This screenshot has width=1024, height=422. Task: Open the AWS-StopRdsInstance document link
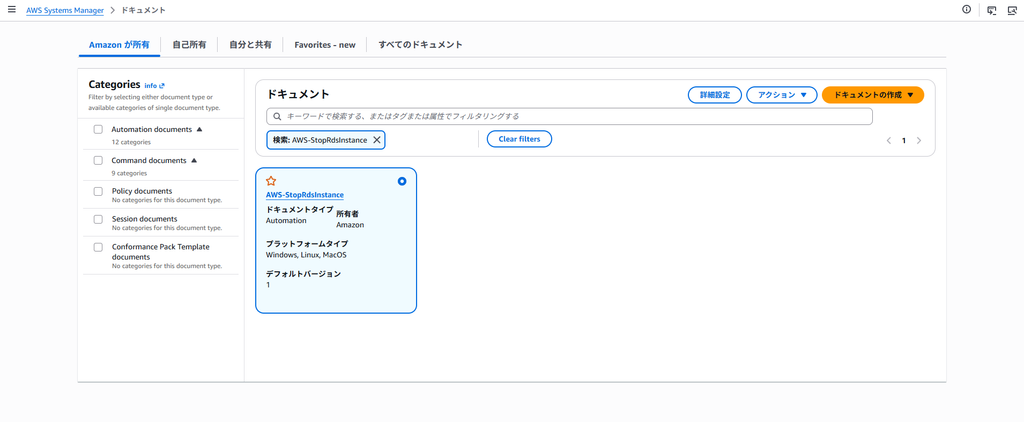click(305, 195)
